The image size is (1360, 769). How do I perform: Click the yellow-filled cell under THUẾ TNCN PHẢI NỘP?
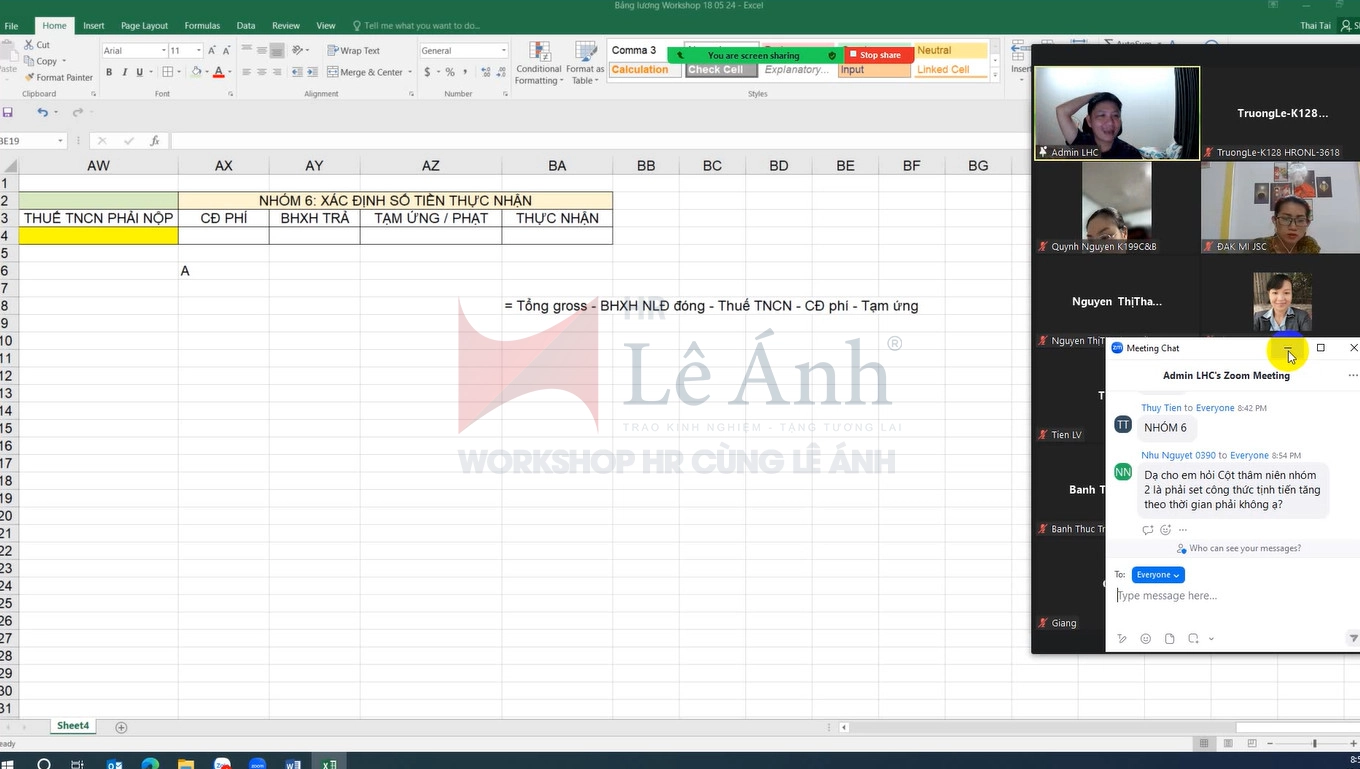pos(98,236)
